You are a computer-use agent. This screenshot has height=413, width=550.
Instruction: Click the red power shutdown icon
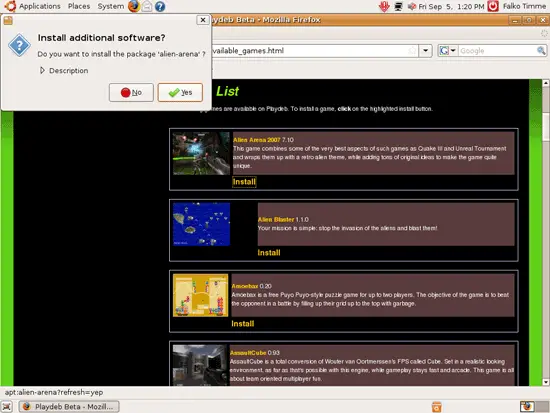coord(493,6)
